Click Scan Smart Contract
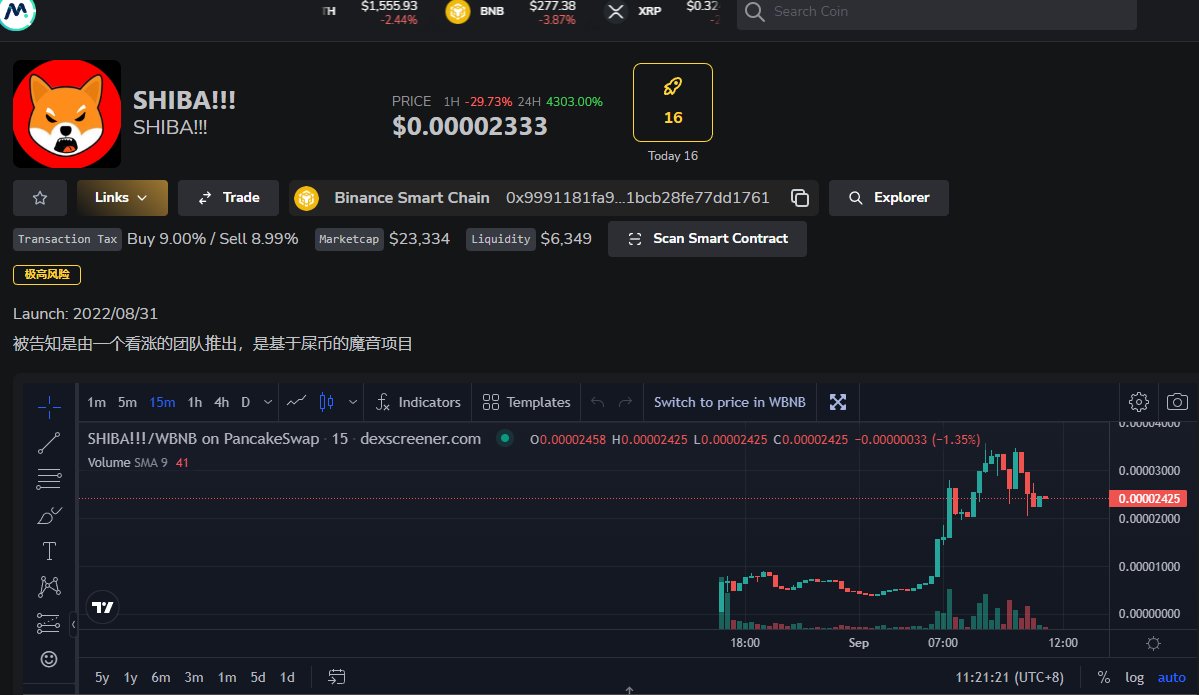The width and height of the screenshot is (1199, 695). point(707,239)
